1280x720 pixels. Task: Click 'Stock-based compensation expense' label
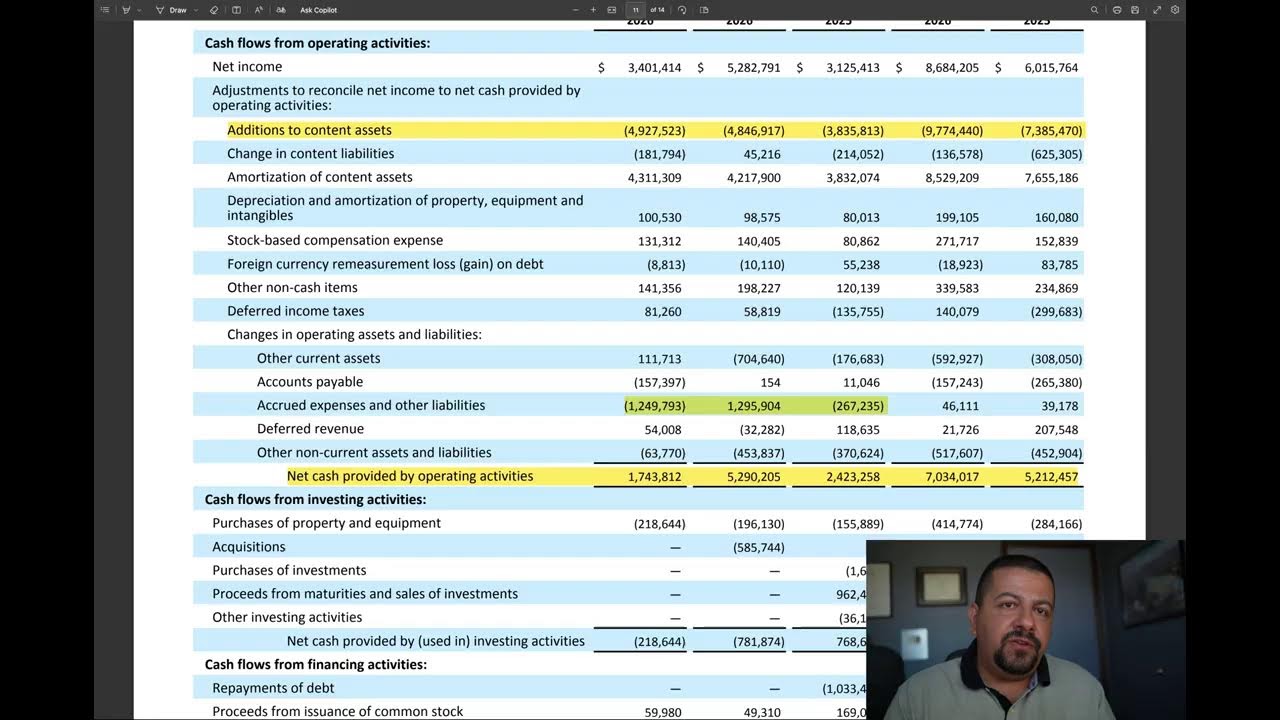(x=335, y=240)
